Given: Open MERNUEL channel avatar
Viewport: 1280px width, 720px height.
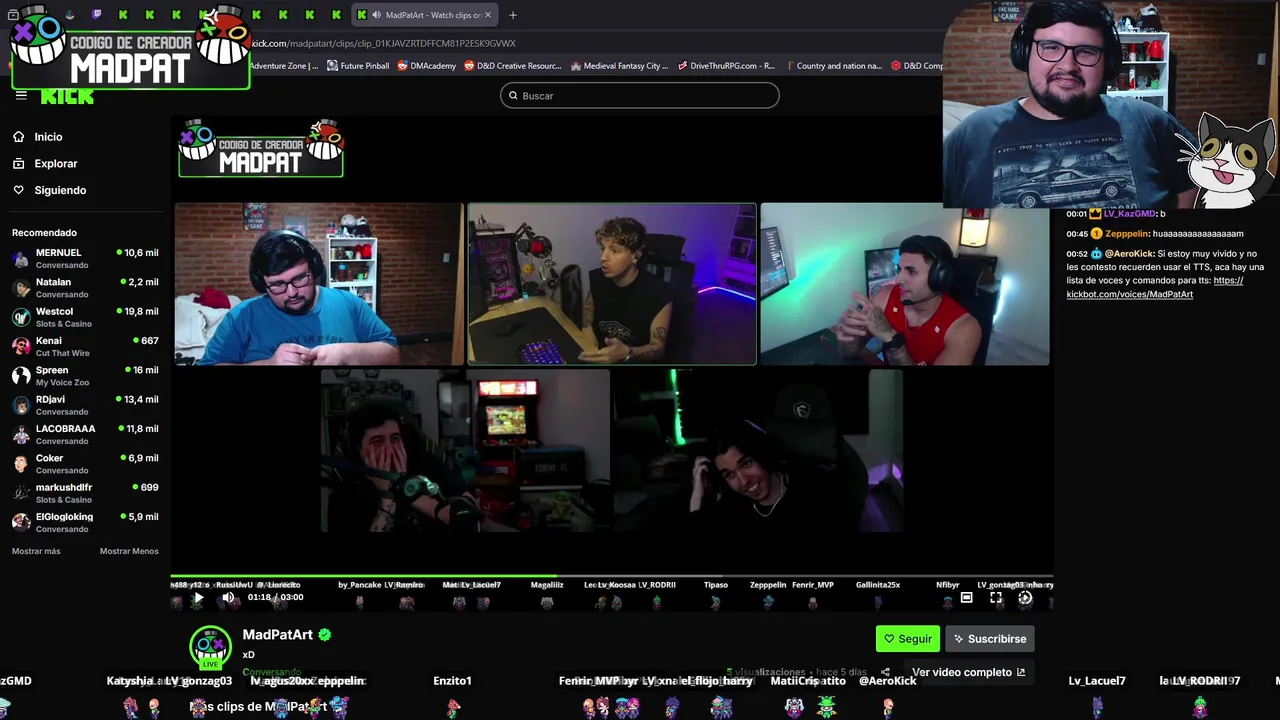Looking at the screenshot, I should coord(21,259).
